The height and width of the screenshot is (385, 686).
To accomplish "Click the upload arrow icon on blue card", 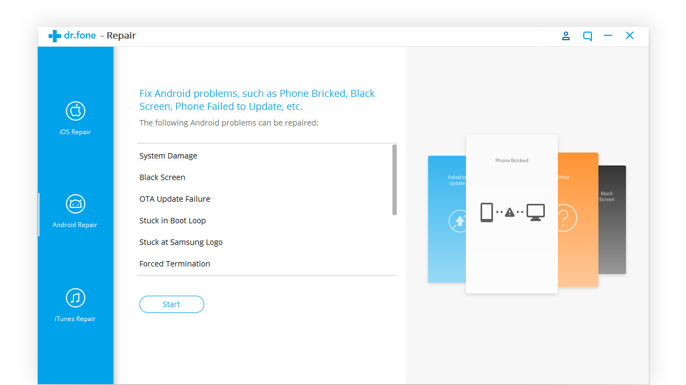I will pos(458,221).
